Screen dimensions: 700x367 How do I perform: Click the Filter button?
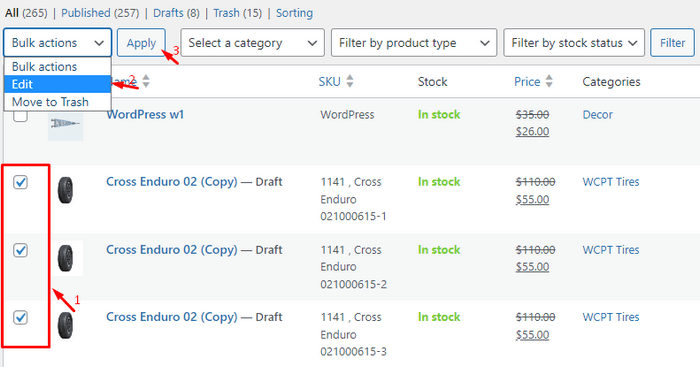click(x=672, y=43)
